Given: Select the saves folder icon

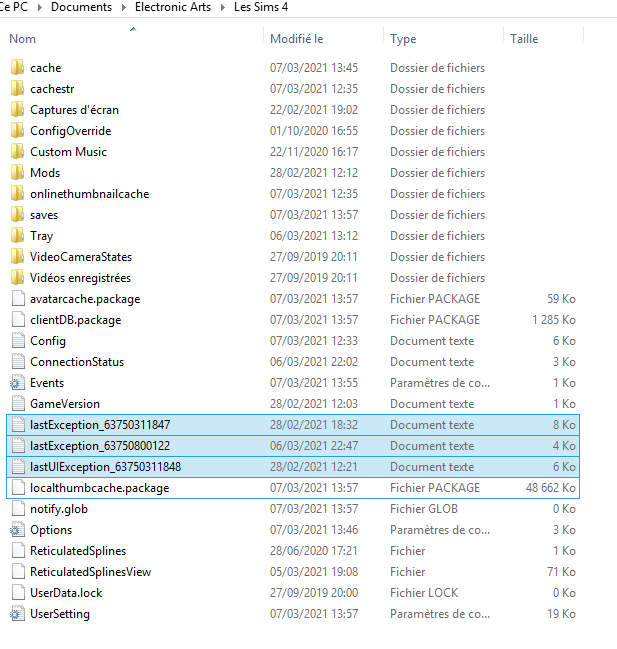Looking at the screenshot, I should (16, 215).
